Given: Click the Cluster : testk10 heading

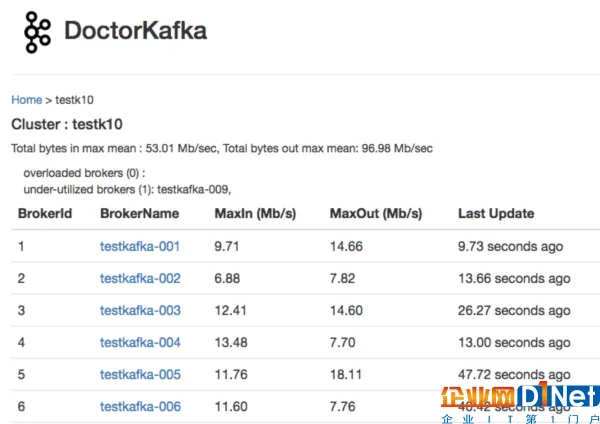Looking at the screenshot, I should [x=66, y=124].
